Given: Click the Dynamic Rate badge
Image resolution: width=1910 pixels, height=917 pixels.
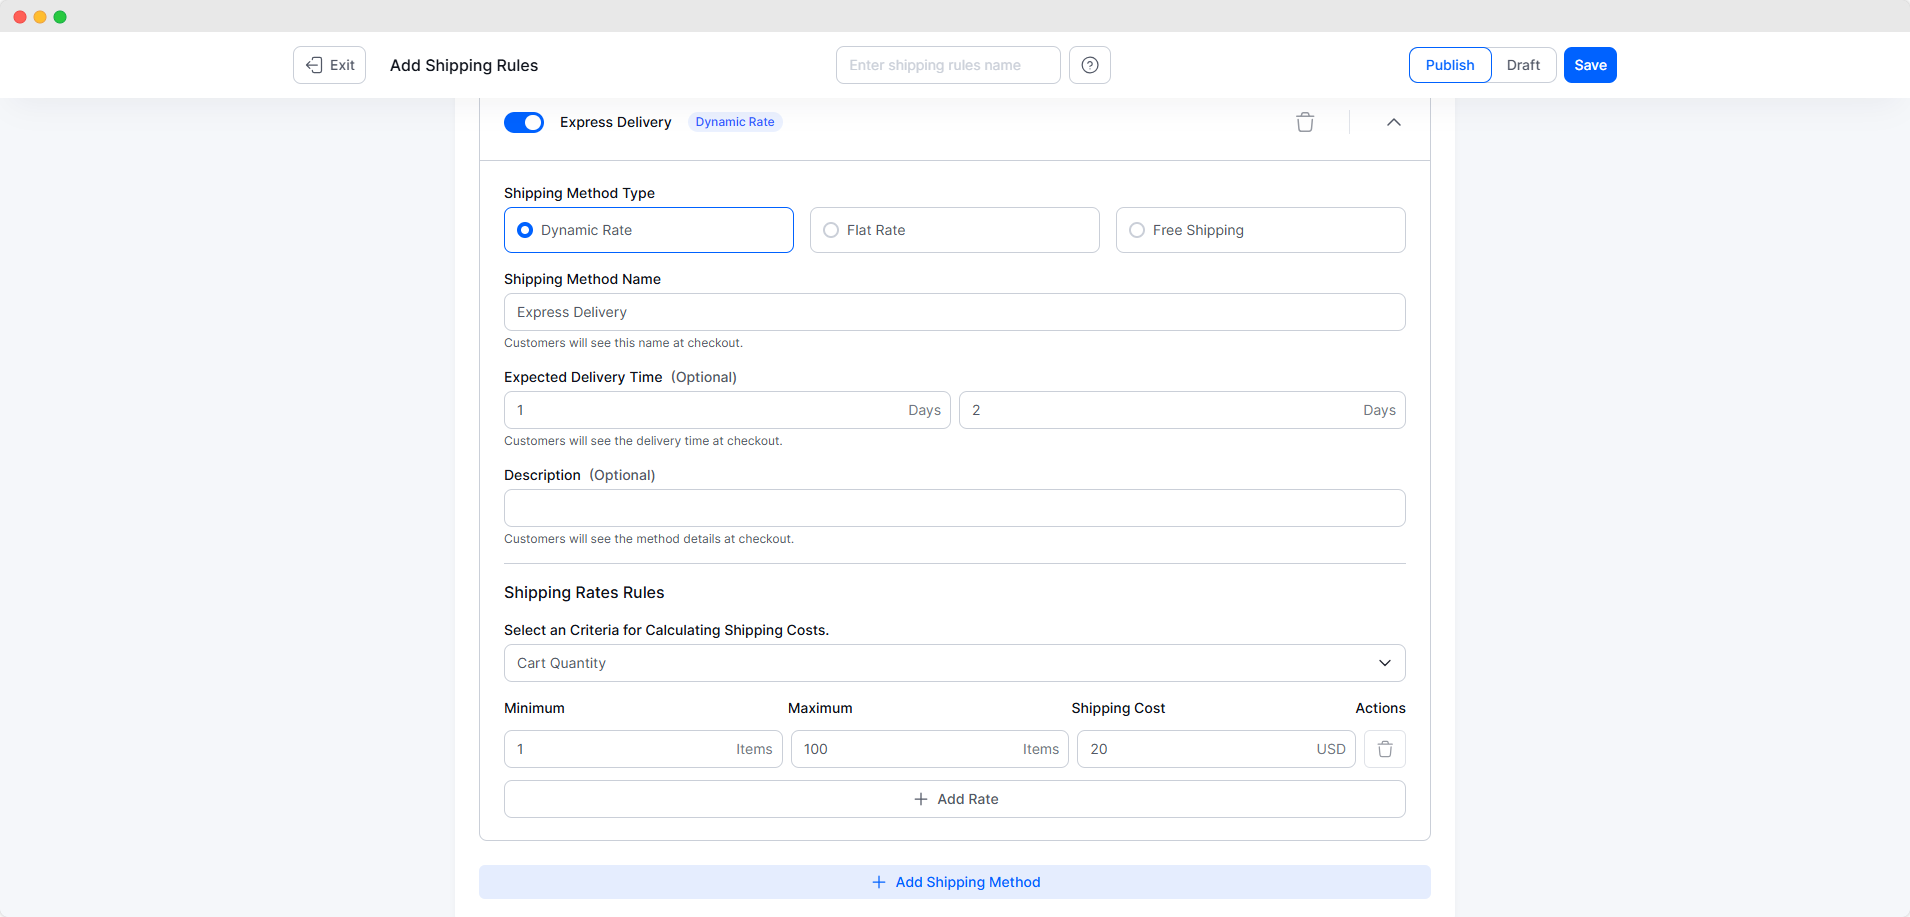Looking at the screenshot, I should pyautogui.click(x=735, y=122).
